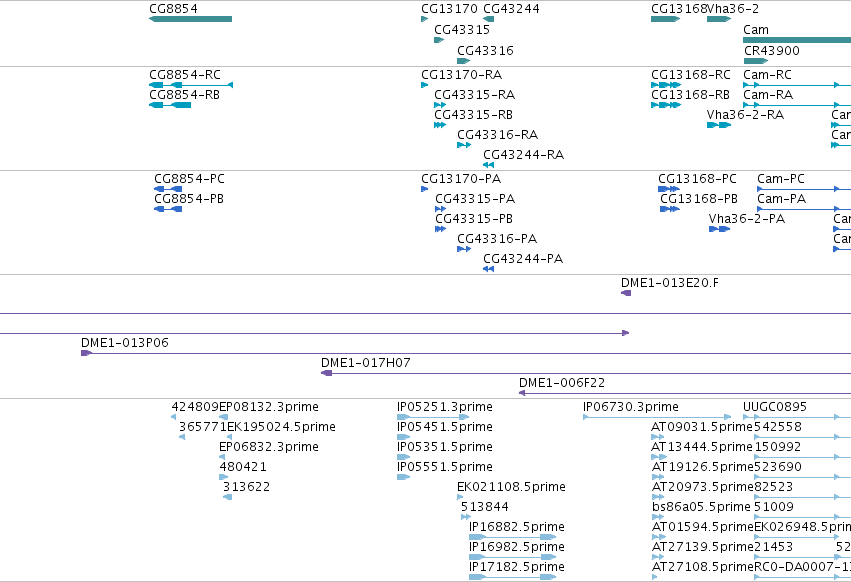Image resolution: width=851 pixels, height=582 pixels.
Task: Click EST AT19126.5prime
Action: (x=658, y=477)
